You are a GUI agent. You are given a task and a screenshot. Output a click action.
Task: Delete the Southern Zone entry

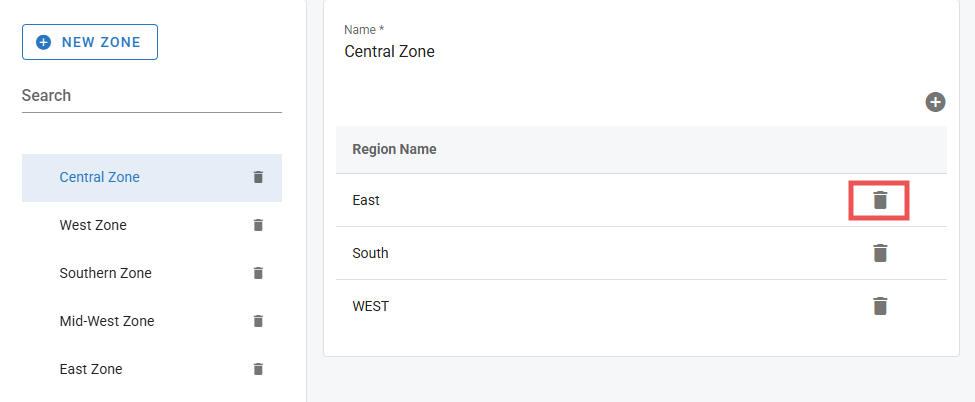(258, 273)
